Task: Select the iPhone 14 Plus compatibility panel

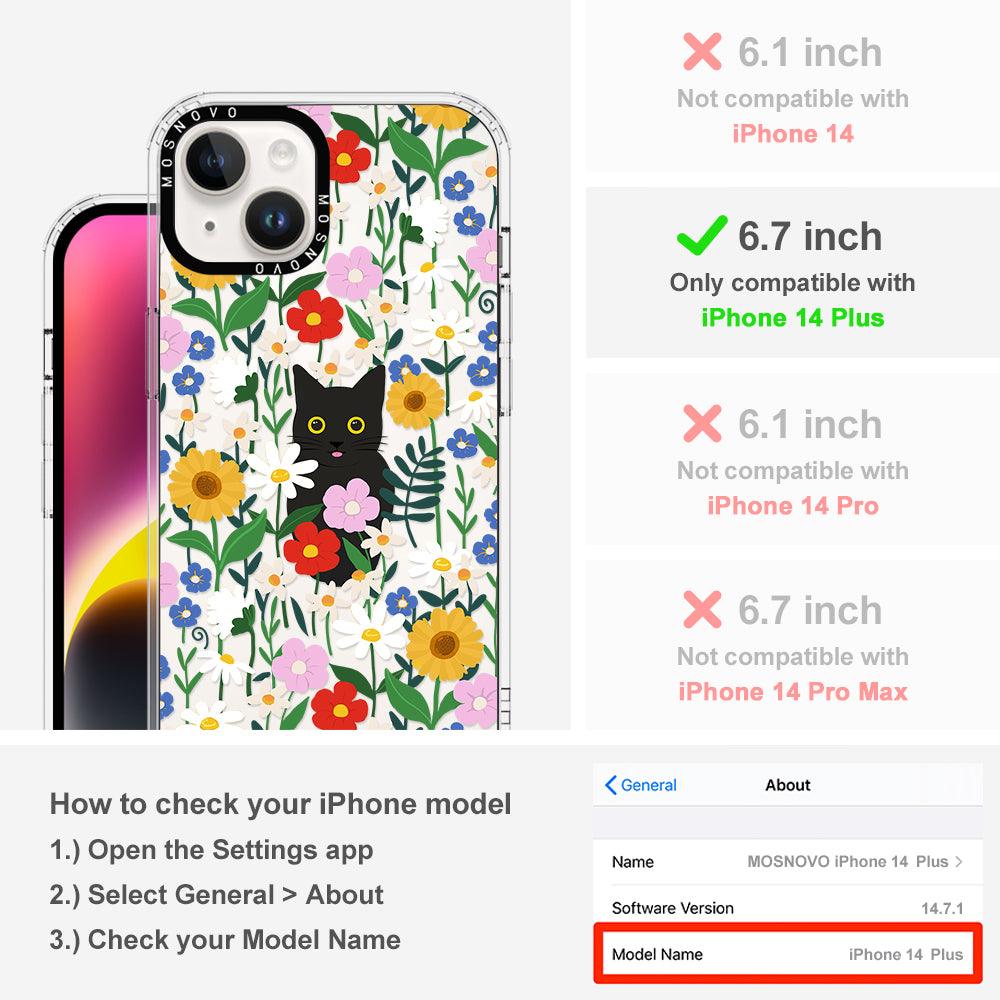Action: (x=793, y=272)
